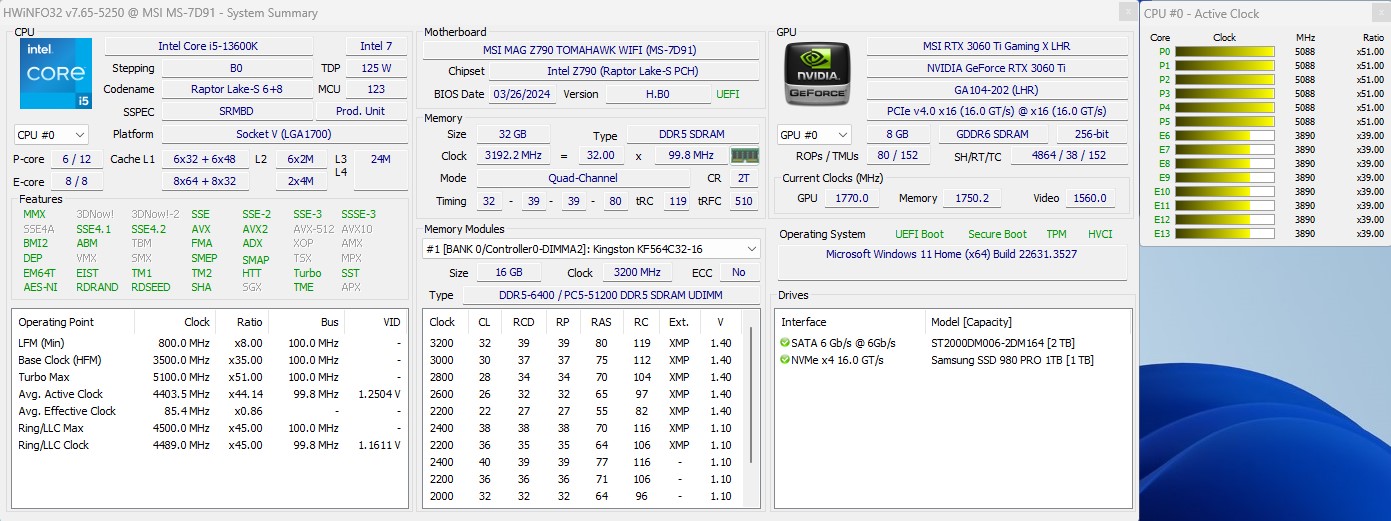Click the RDSEED feature flag
Screen dimensions: 1391x521
click(151, 287)
